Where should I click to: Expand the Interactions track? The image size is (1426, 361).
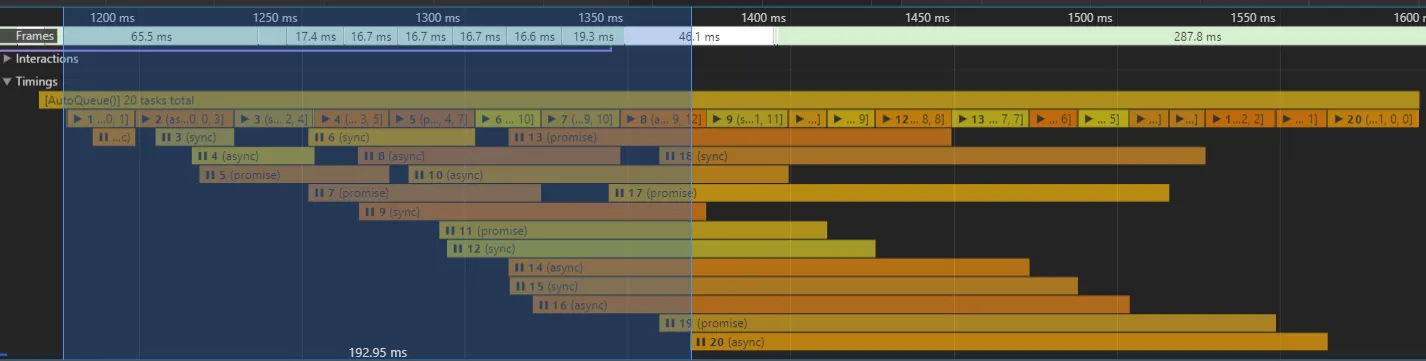pyautogui.click(x=8, y=59)
